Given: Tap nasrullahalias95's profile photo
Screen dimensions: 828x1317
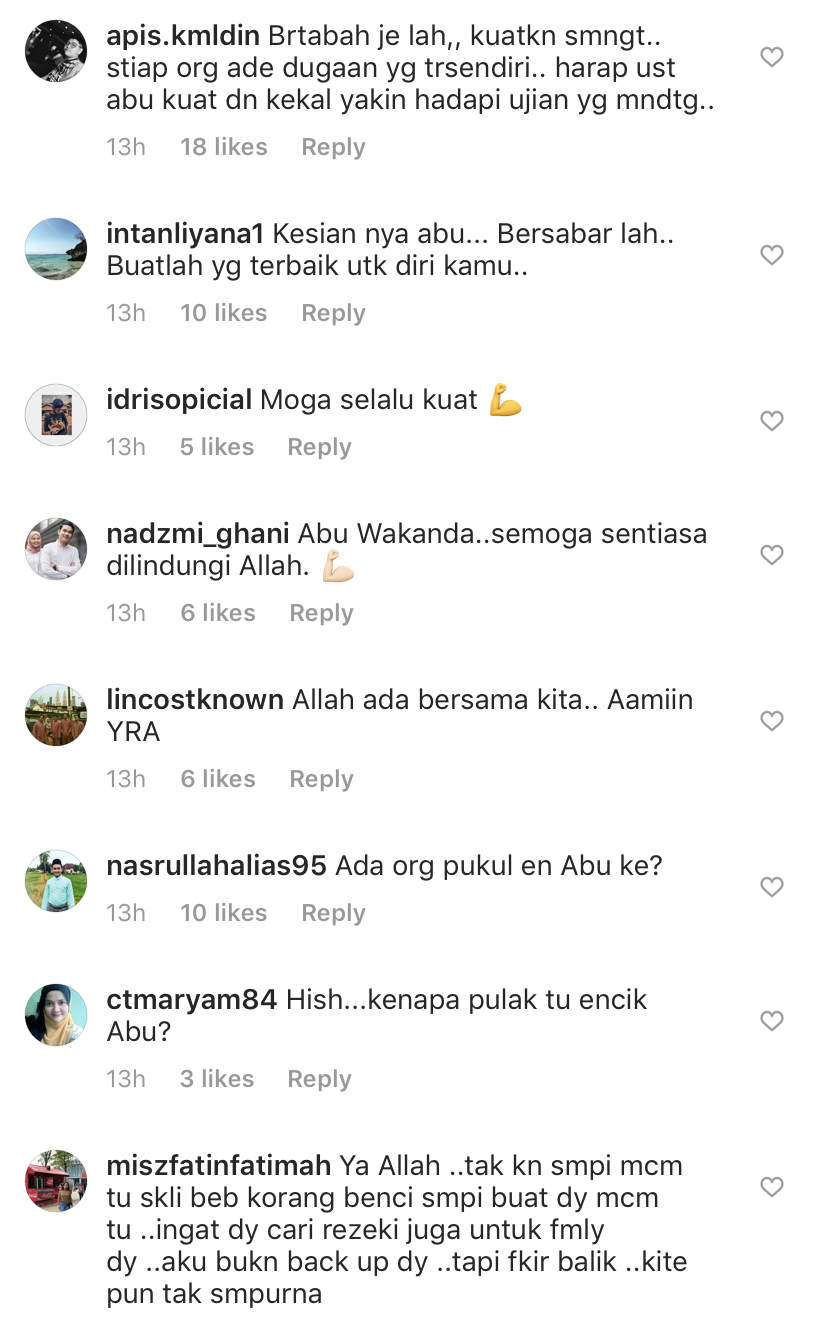Looking at the screenshot, I should [56, 880].
